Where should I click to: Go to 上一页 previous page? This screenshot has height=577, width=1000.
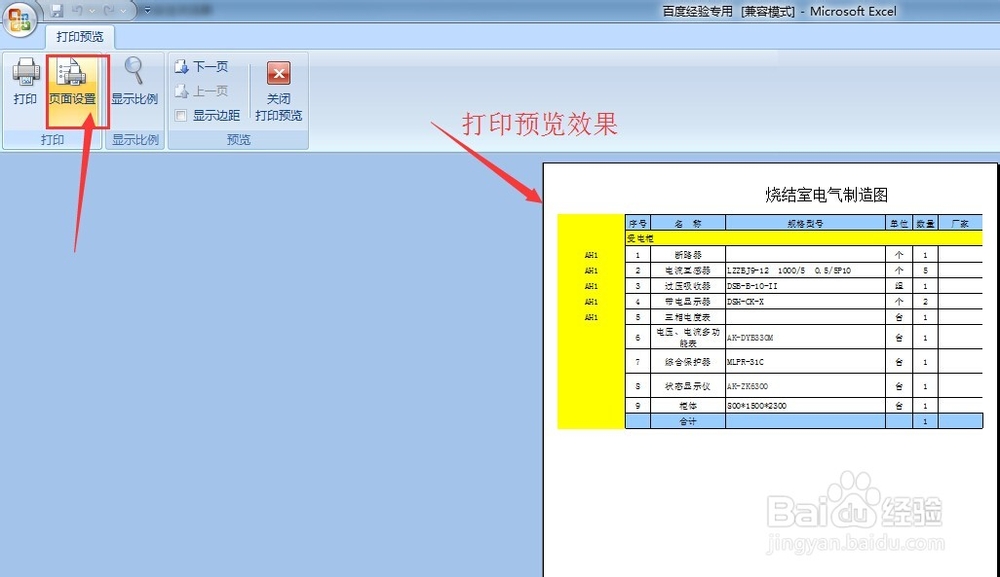[202, 91]
